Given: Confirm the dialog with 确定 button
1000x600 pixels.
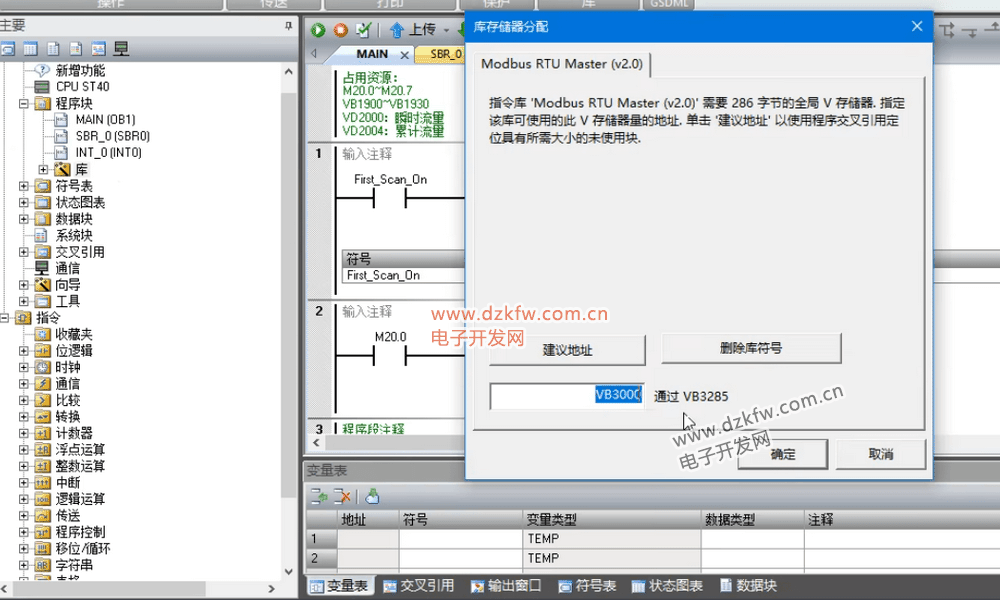Looking at the screenshot, I should (x=783, y=454).
